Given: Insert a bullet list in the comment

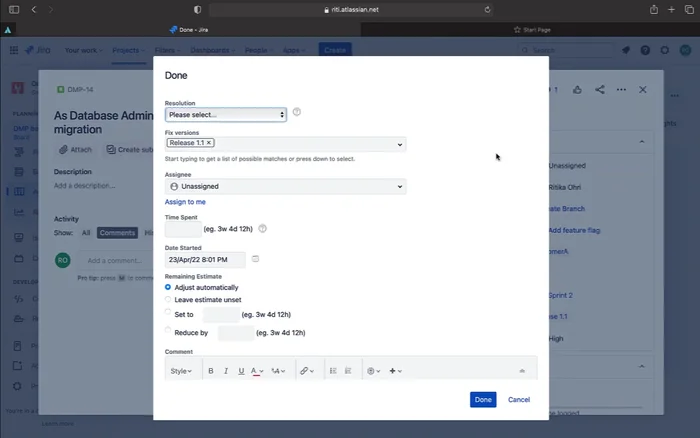Looking at the screenshot, I should click(x=333, y=371).
